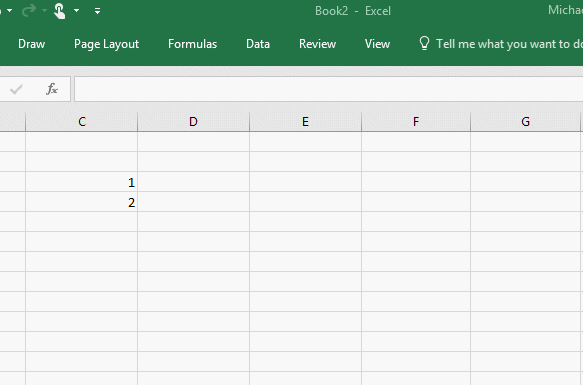This screenshot has width=583, height=385.
Task: Open the Draw ribbon tab
Action: (x=32, y=44)
